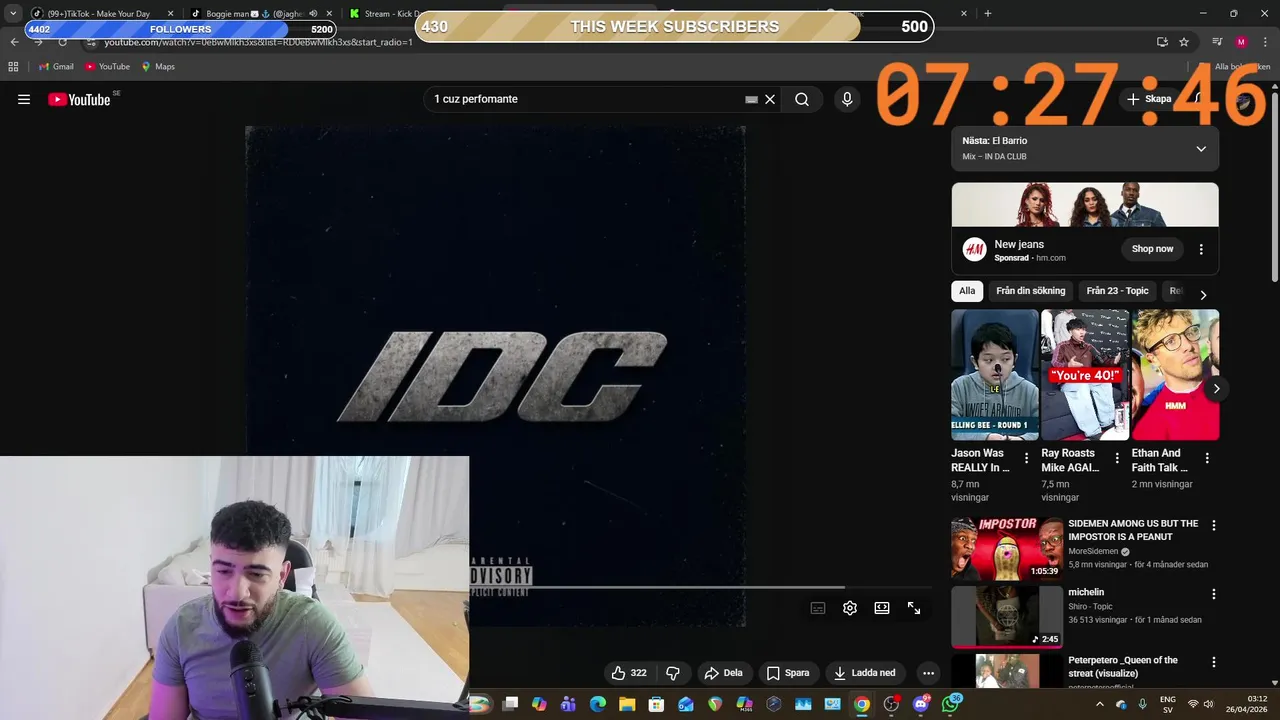This screenshot has width=1280, height=720.
Task: Open Microsoft Store from taskbar
Action: [656, 704]
